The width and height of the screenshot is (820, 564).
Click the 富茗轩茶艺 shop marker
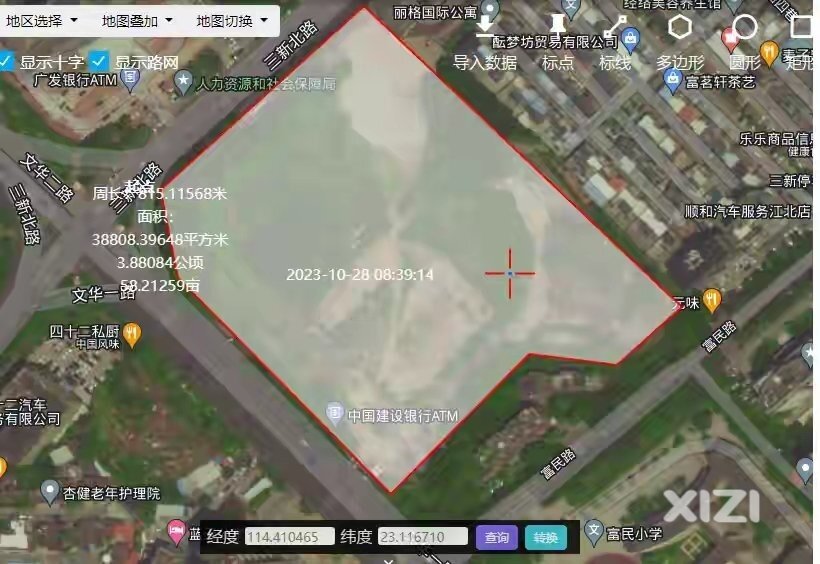click(x=672, y=81)
